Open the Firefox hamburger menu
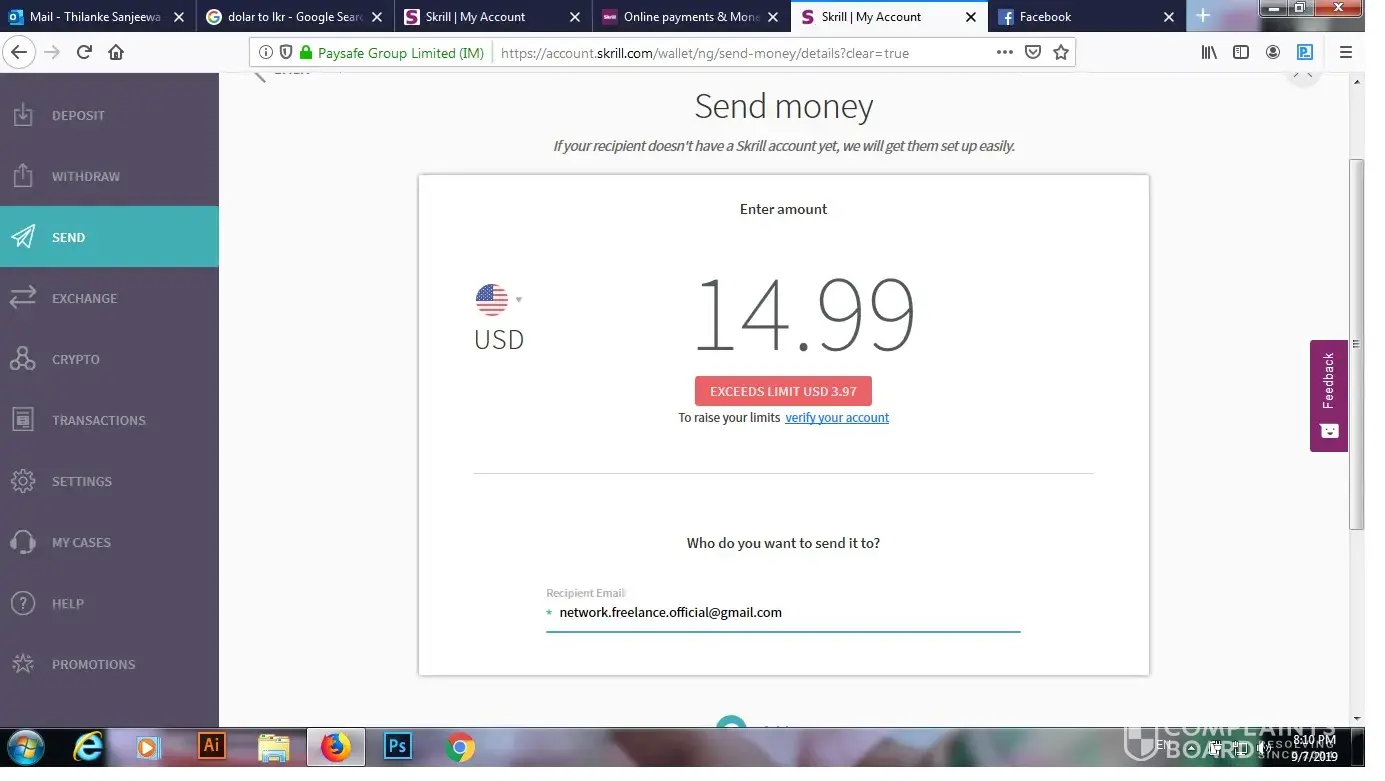 pyautogui.click(x=1346, y=52)
